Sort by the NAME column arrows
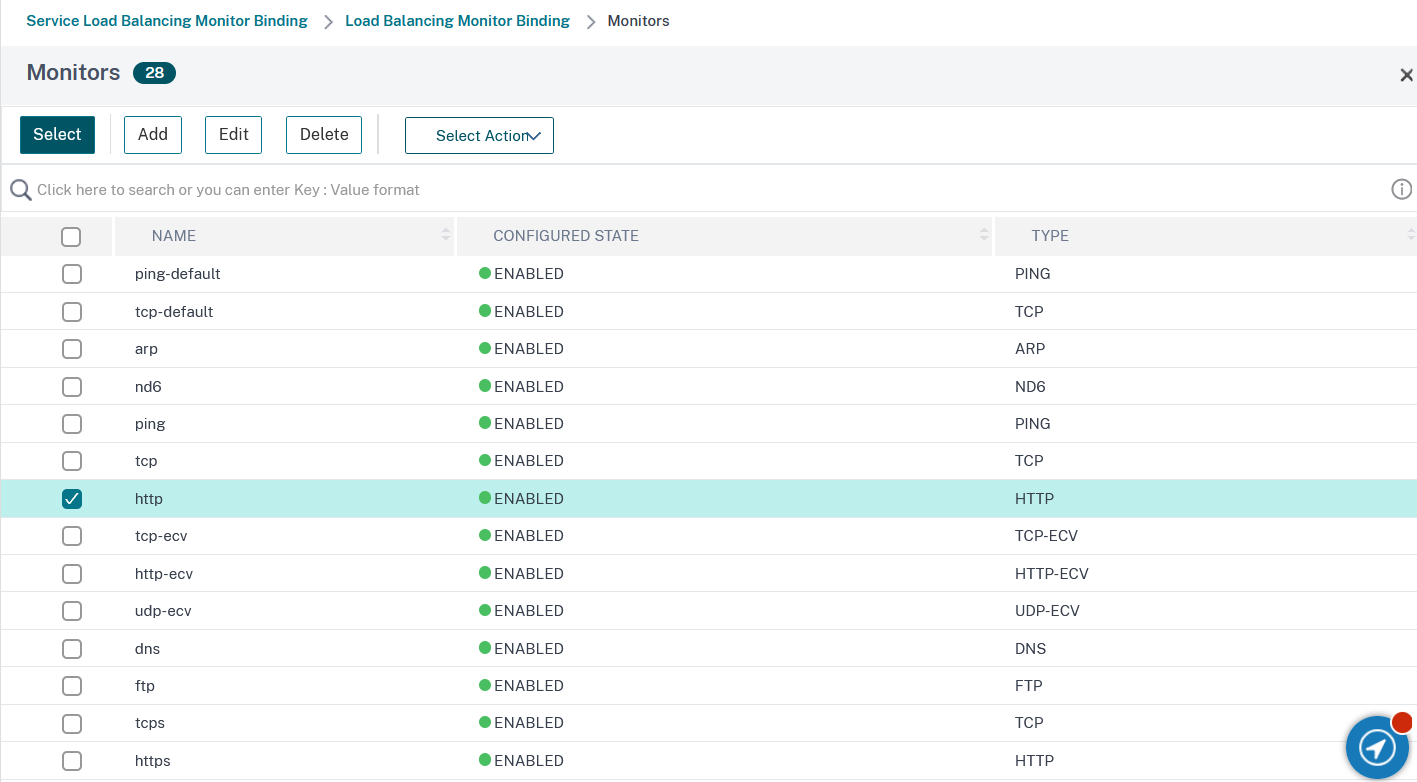The image size is (1417, 782). [446, 236]
